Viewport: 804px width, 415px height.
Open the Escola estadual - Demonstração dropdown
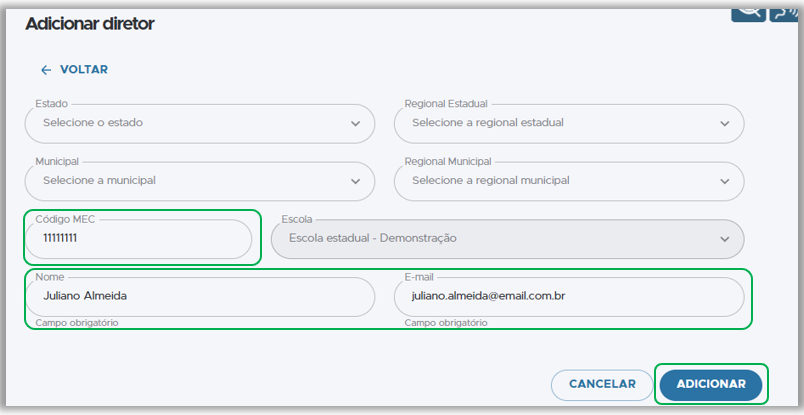(508, 239)
